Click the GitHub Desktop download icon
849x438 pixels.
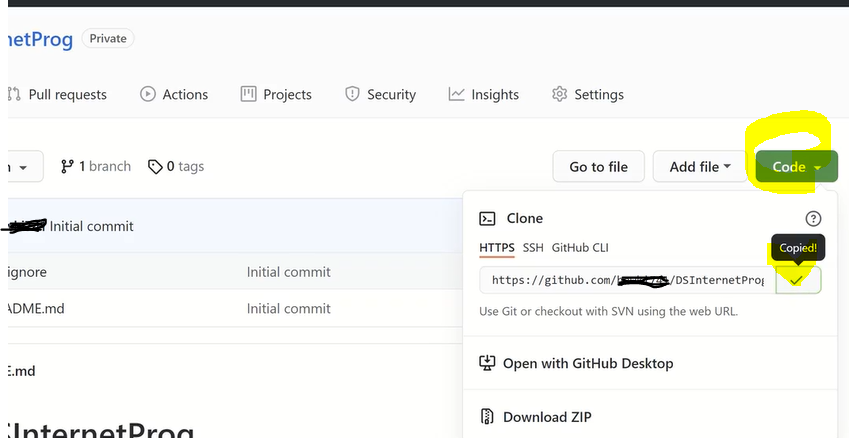(x=487, y=363)
